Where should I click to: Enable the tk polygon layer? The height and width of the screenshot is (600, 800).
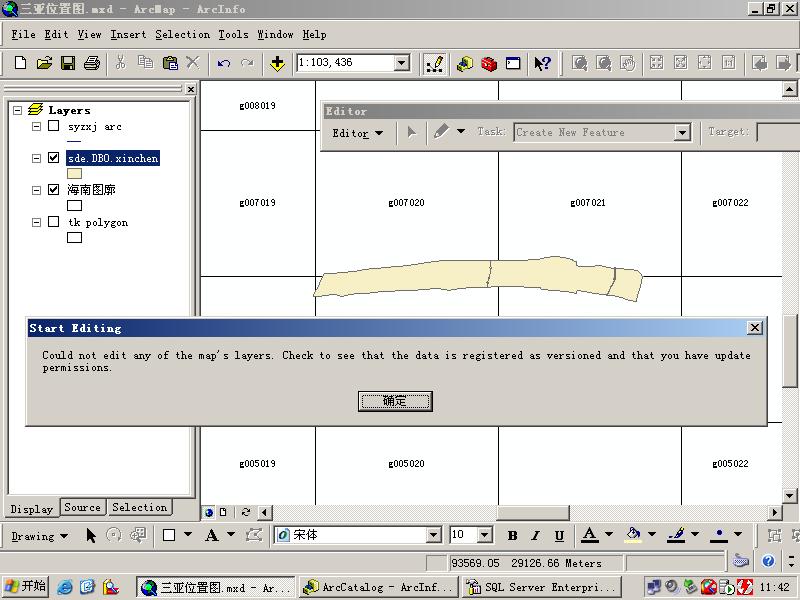tap(54, 221)
